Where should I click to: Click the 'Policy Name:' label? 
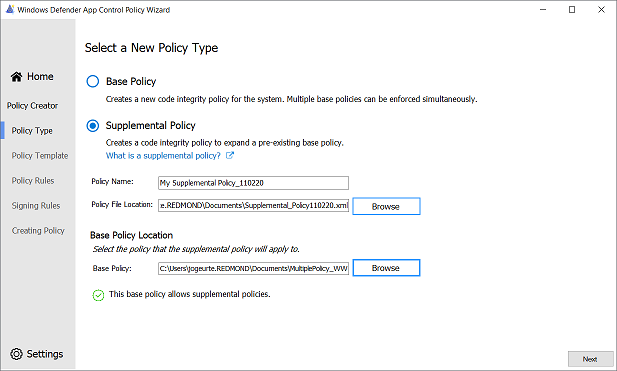pos(113,181)
